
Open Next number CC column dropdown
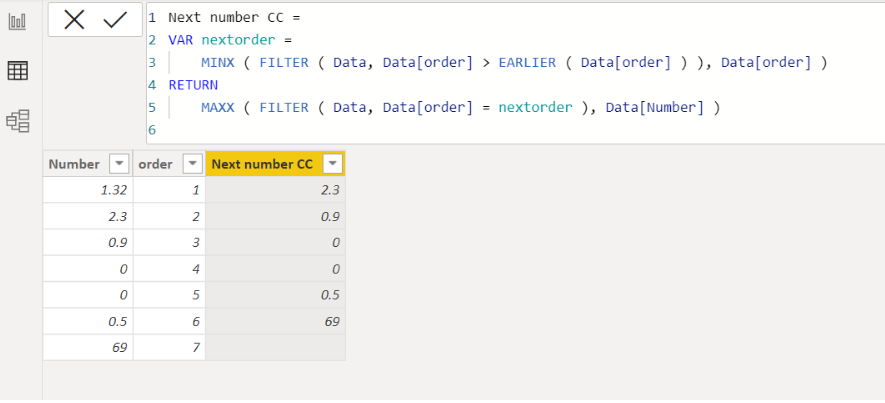(332, 164)
